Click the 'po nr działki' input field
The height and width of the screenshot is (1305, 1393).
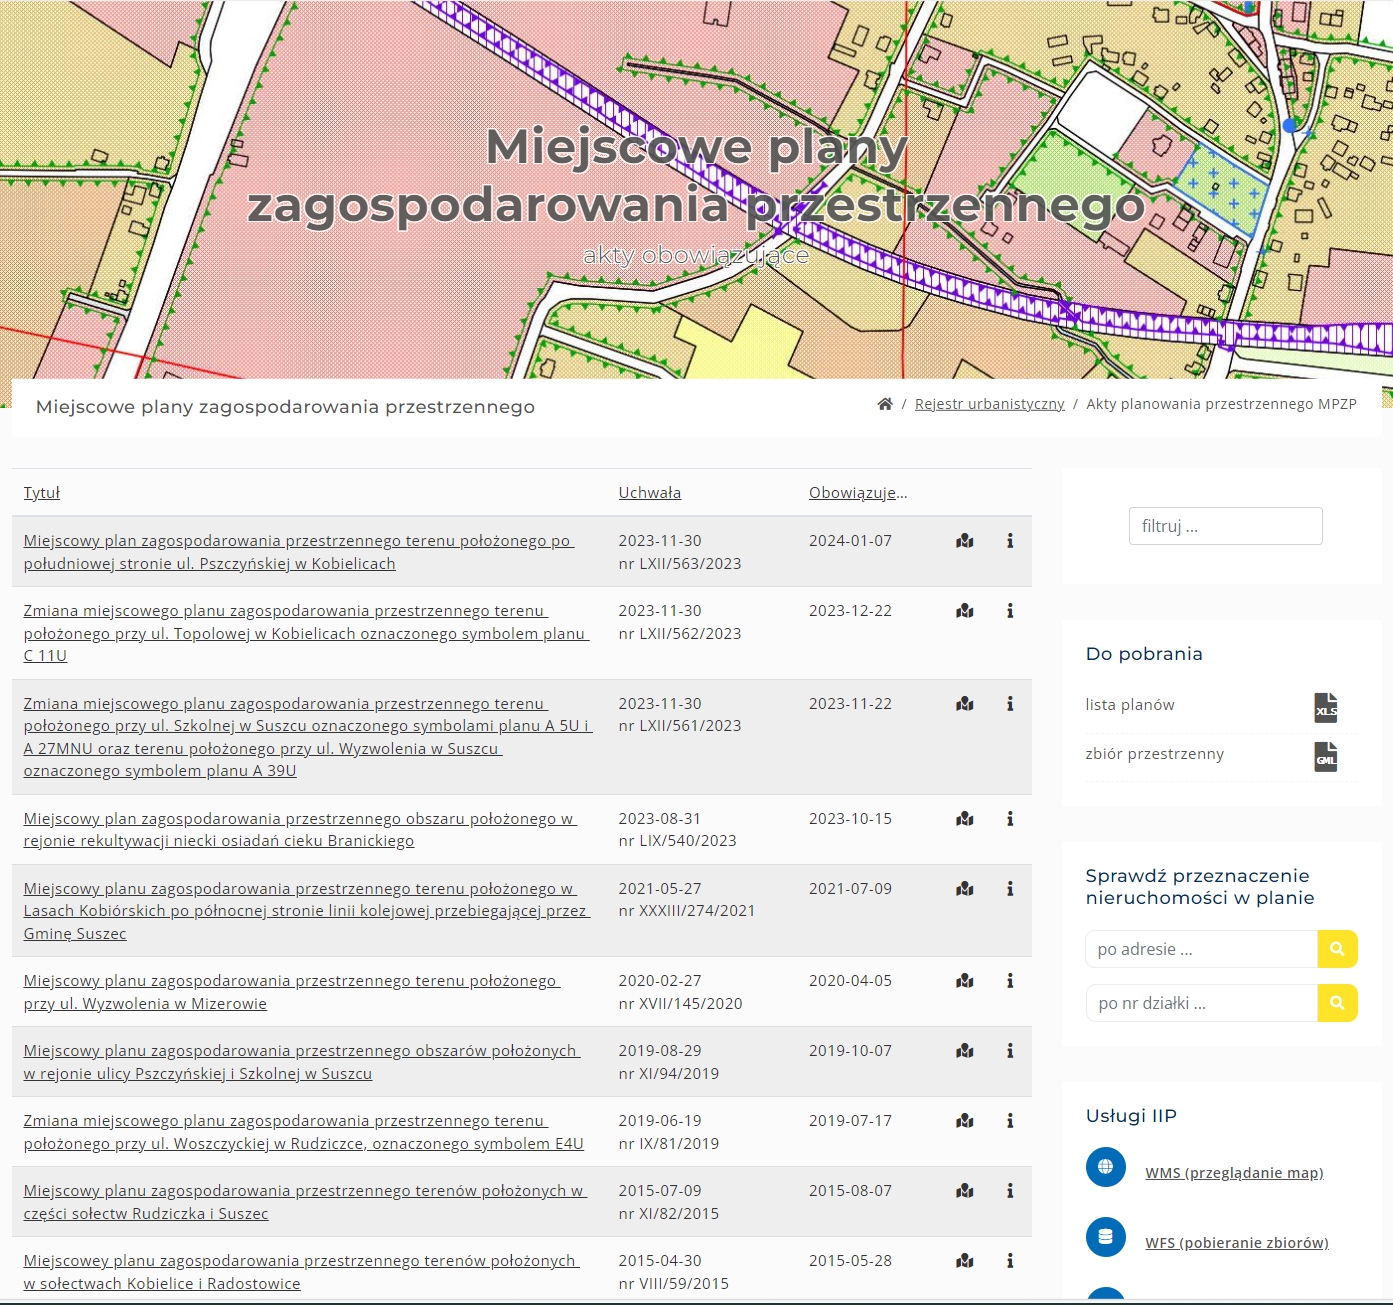(x=1201, y=1003)
